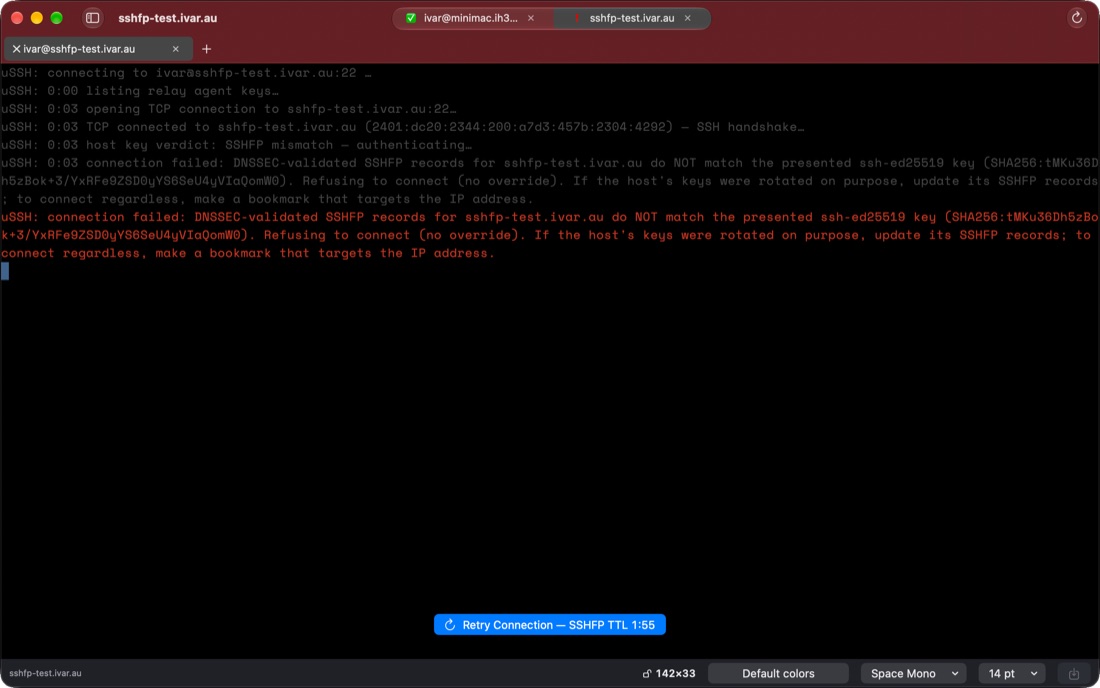
Task: Click the 'connecting to ivar@sshfp-test.ivar.au:22' line
Action: [186, 73]
